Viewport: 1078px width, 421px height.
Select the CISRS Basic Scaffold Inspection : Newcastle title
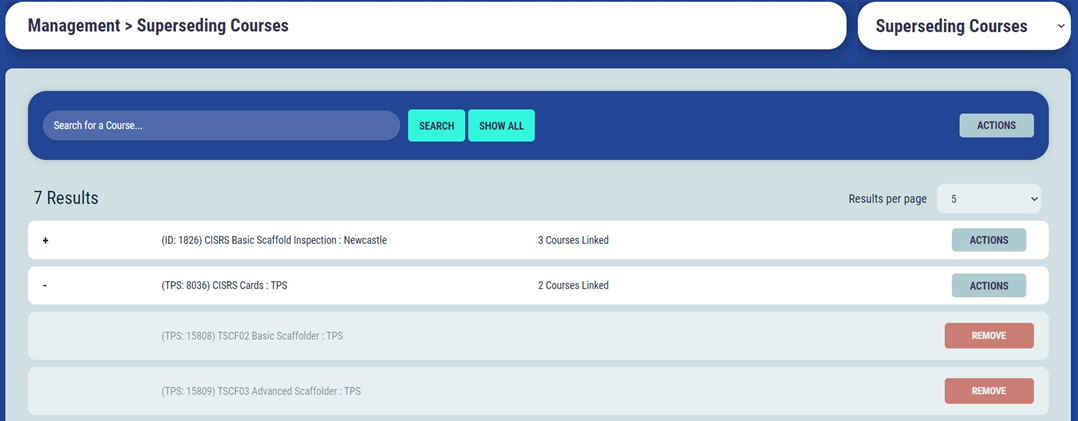coord(273,241)
